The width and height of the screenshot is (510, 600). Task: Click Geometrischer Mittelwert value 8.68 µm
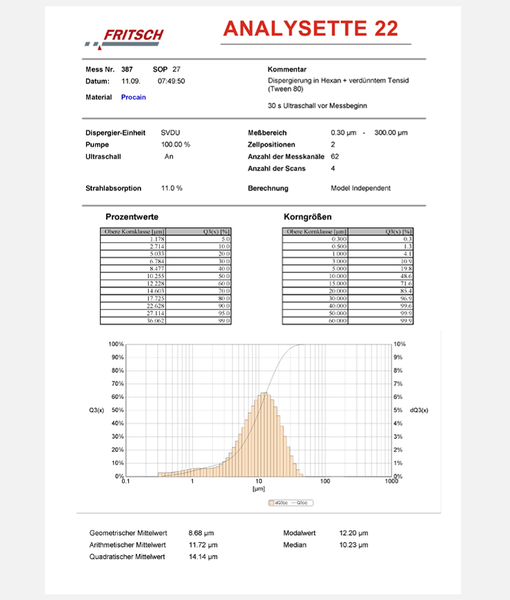tap(201, 533)
